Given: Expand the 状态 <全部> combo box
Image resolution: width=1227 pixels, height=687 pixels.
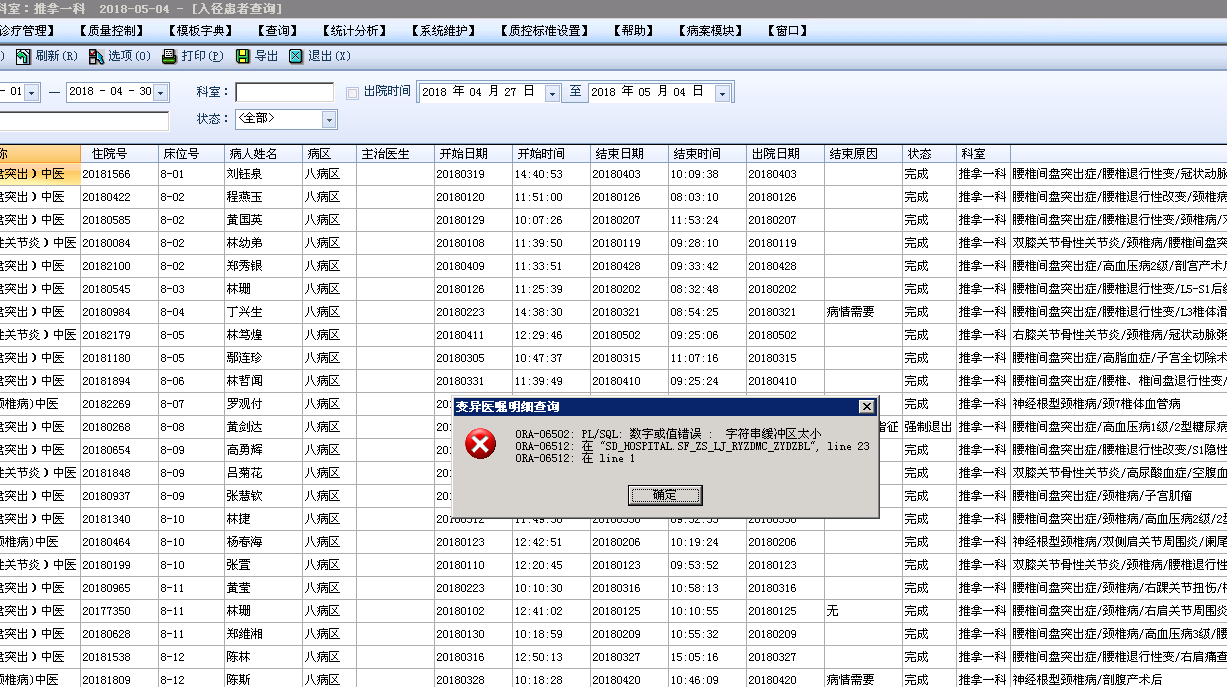Looking at the screenshot, I should point(329,120).
